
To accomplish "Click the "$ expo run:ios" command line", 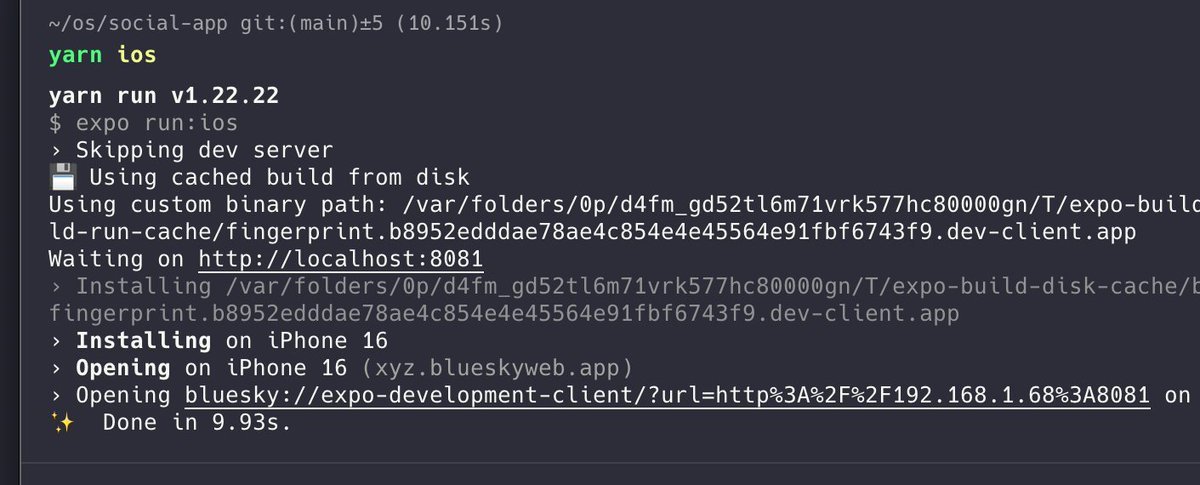I will [143, 124].
